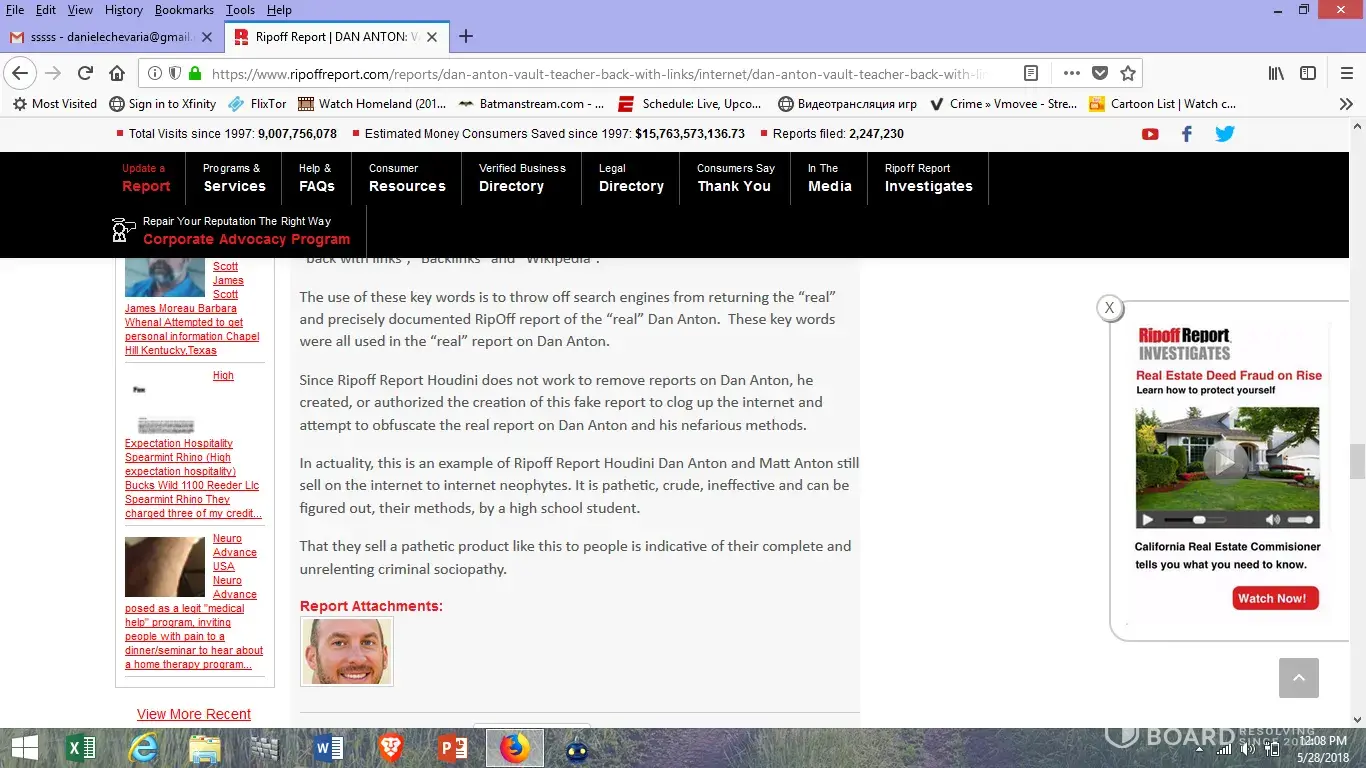Close the Ripoff Report tab
Screen dimensions: 1366x768
point(432,37)
